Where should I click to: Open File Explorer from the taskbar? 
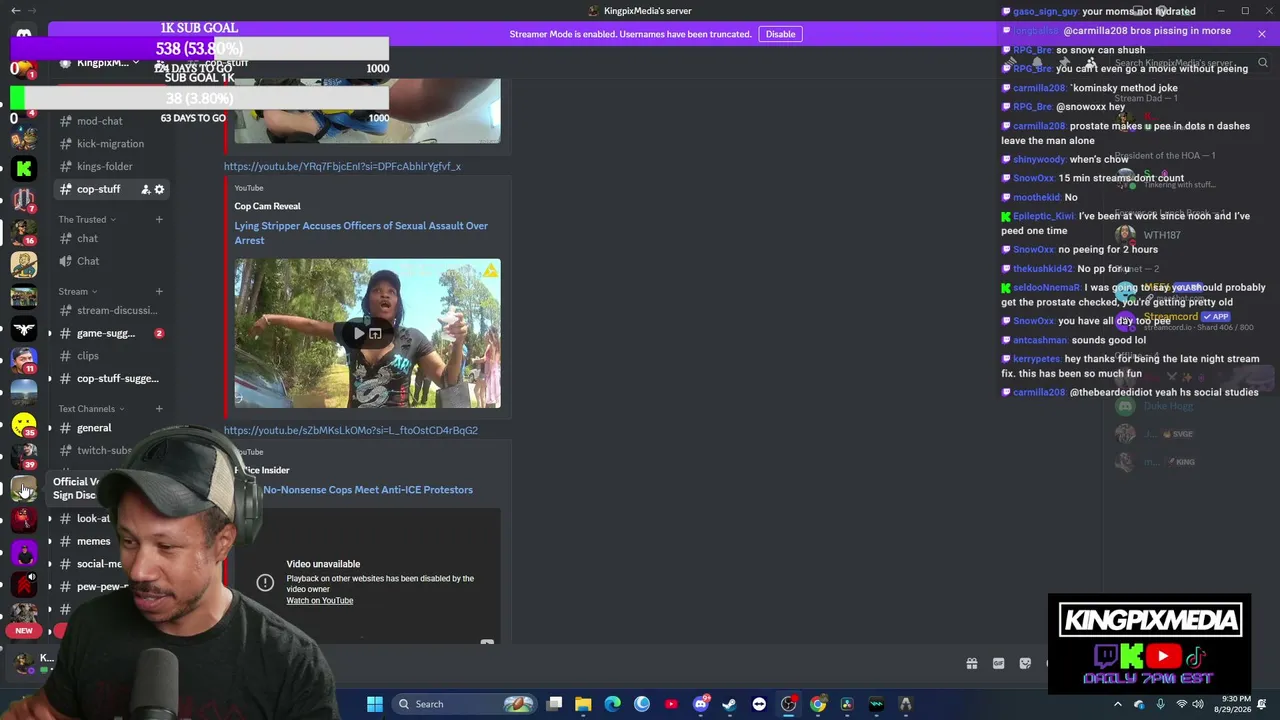583,704
